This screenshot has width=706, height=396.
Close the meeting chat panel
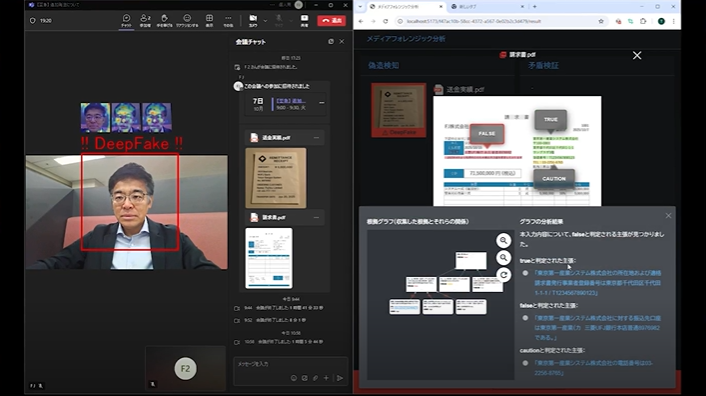click(342, 41)
